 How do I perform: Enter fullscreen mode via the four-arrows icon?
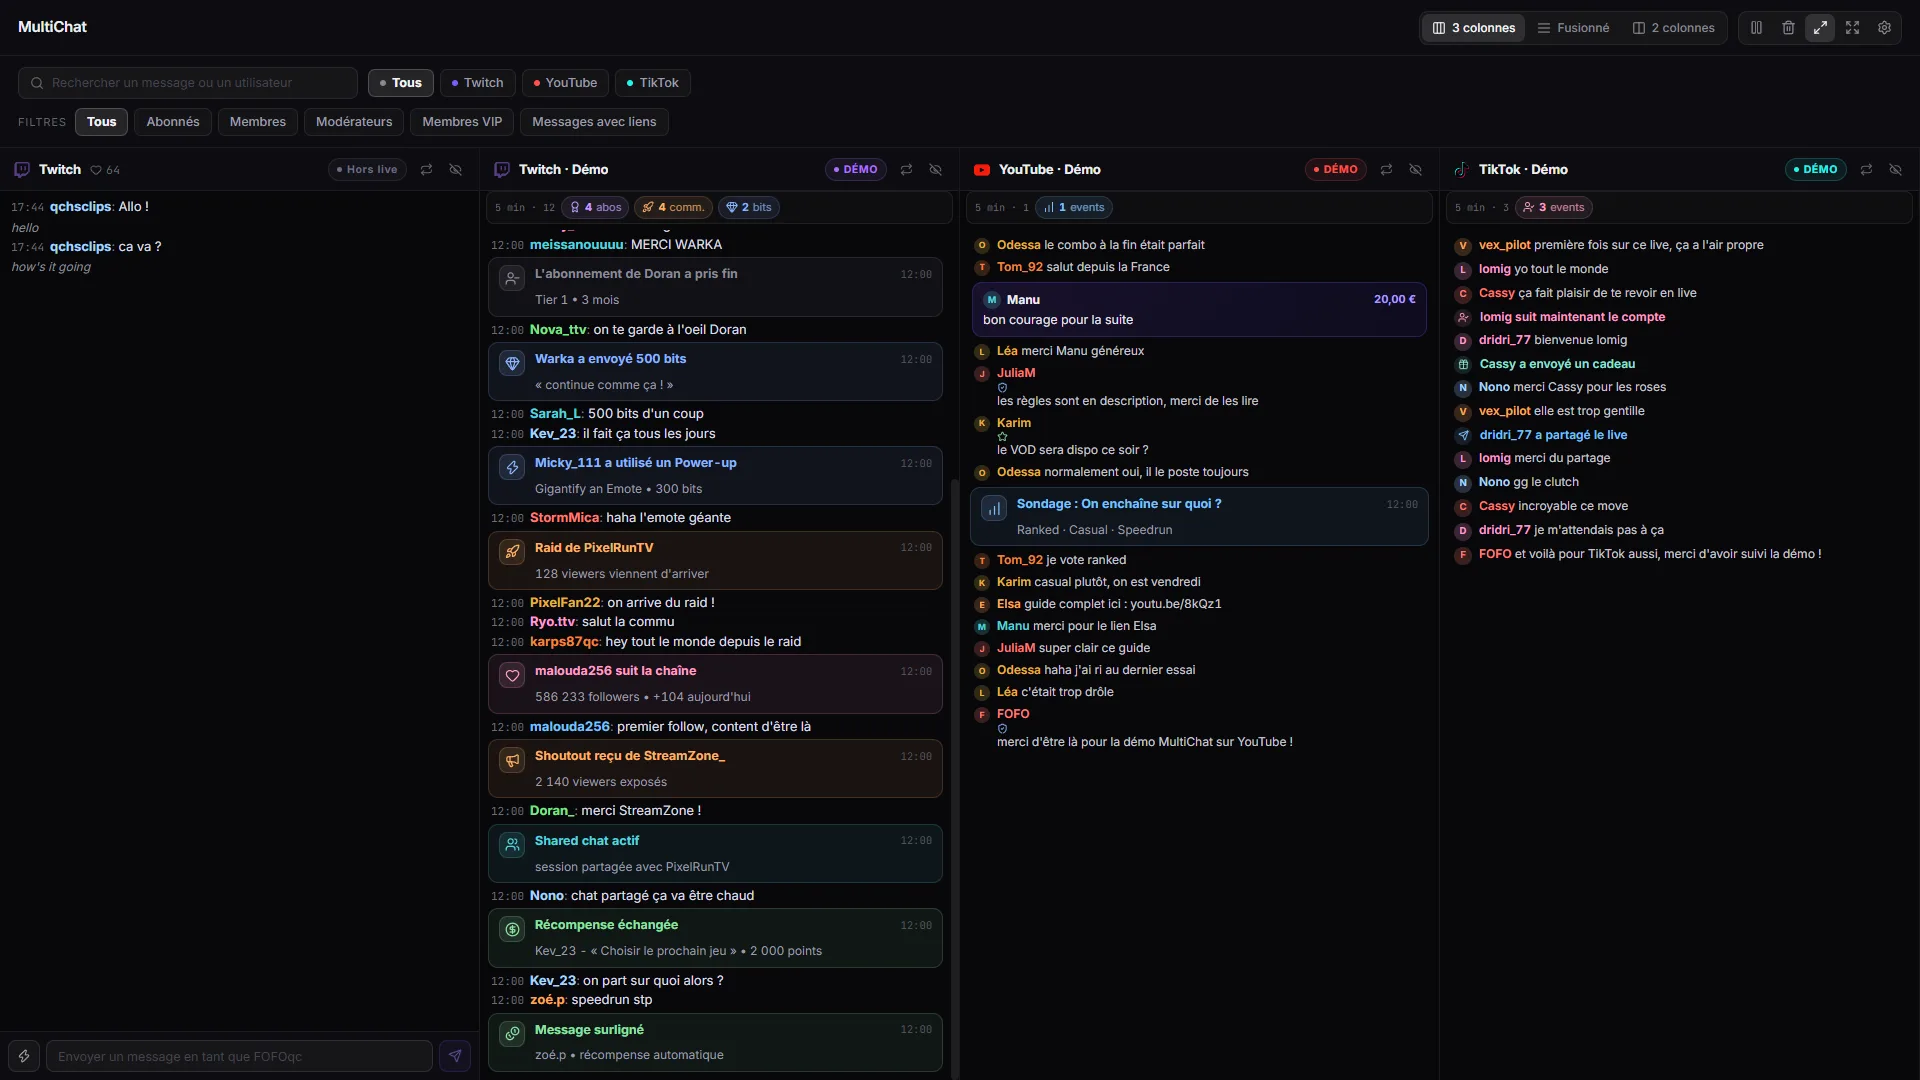click(1852, 28)
